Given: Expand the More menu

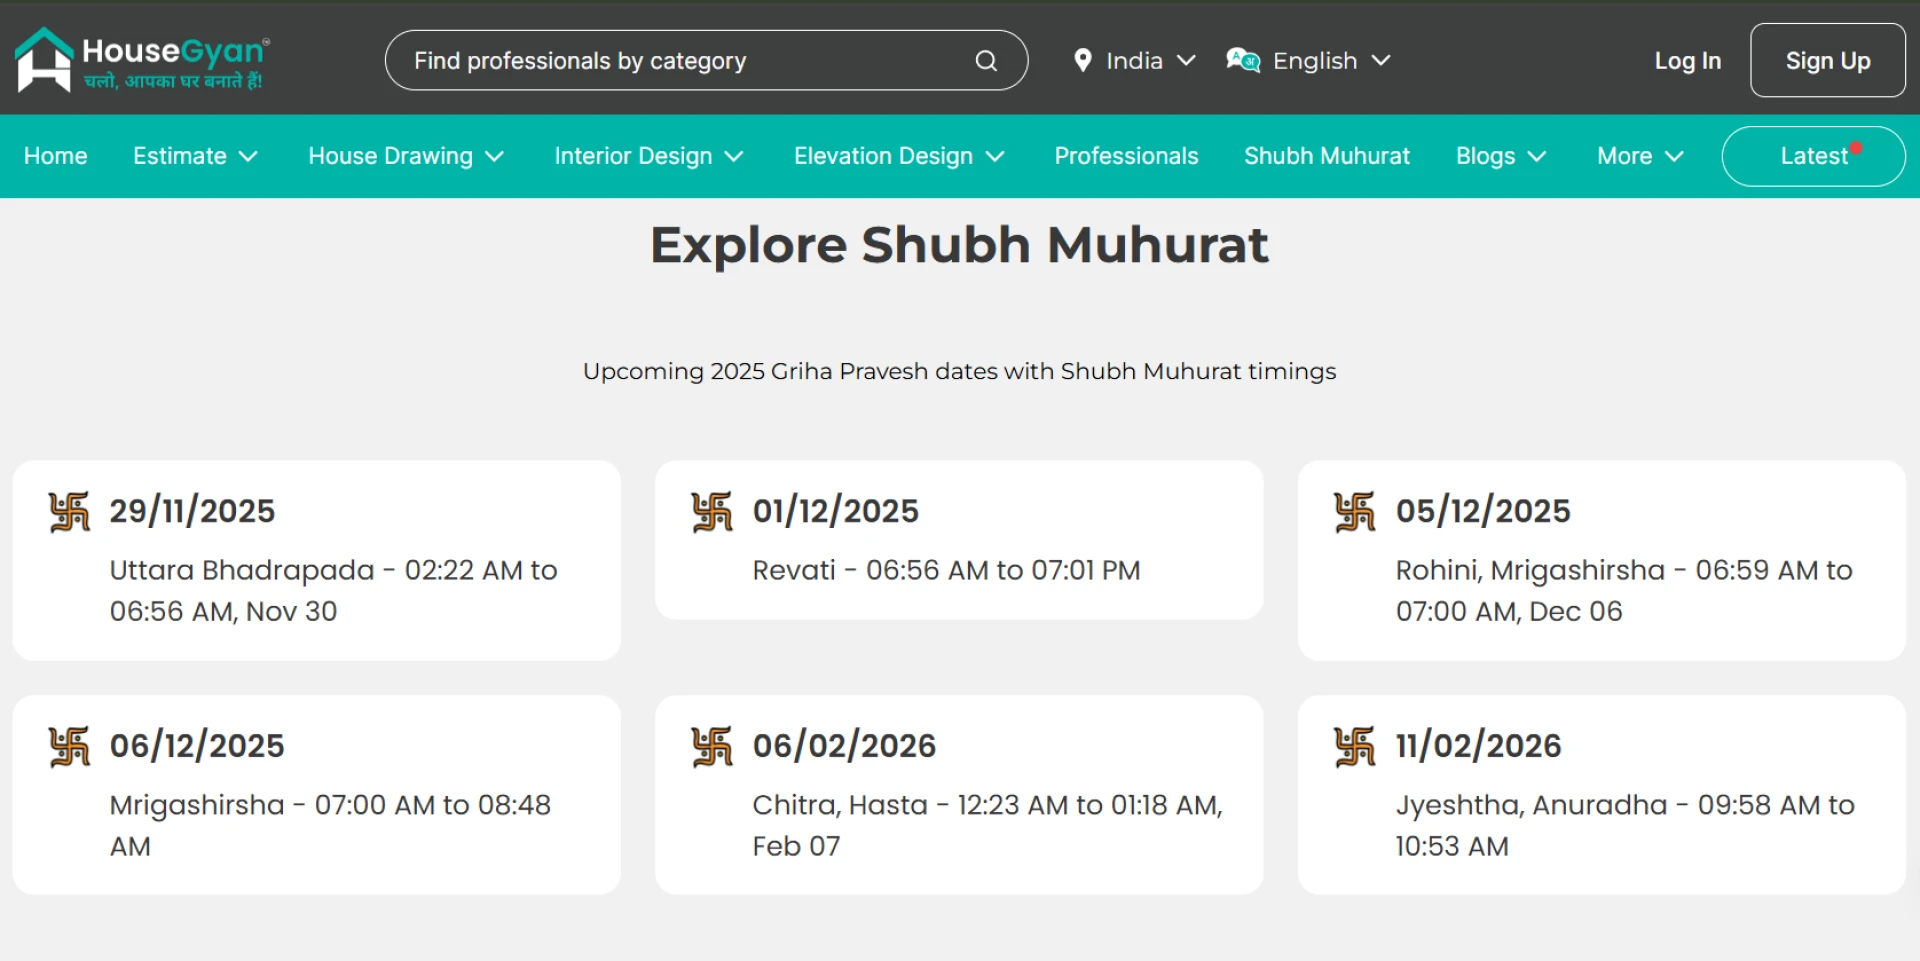Looking at the screenshot, I should click(1640, 156).
